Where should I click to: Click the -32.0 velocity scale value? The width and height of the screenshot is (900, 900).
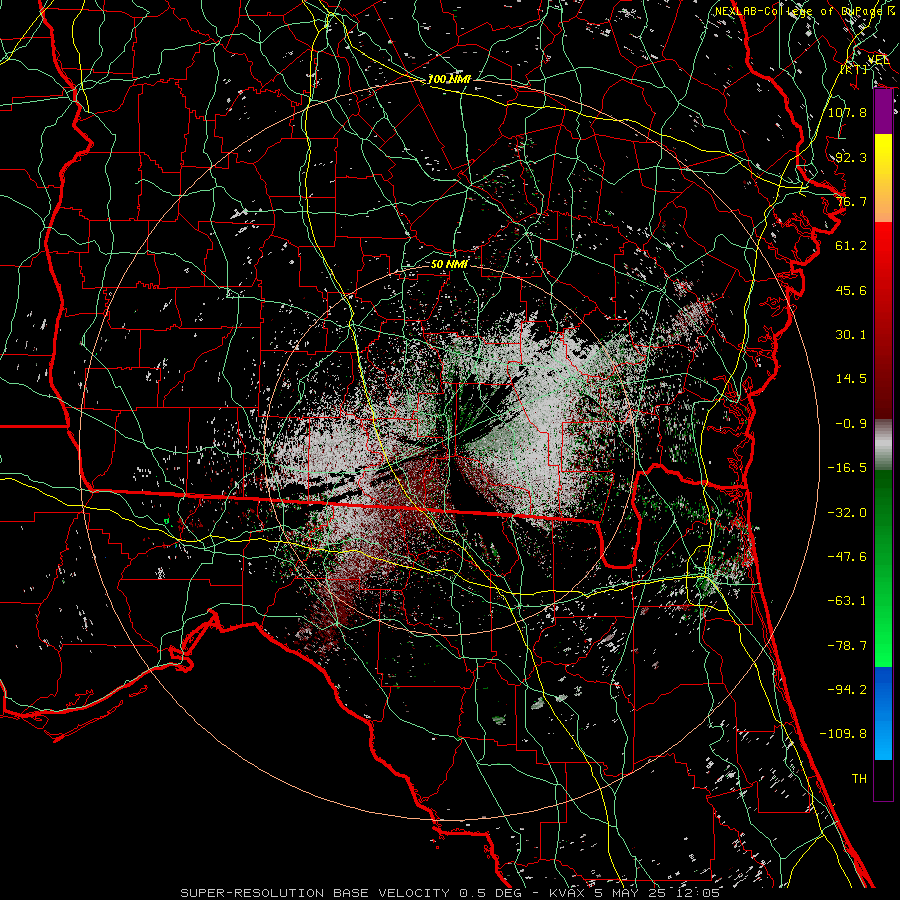point(847,512)
